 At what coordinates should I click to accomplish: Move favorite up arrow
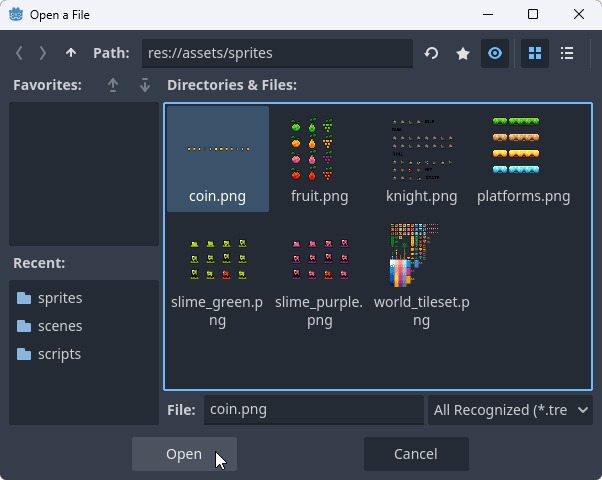[112, 85]
